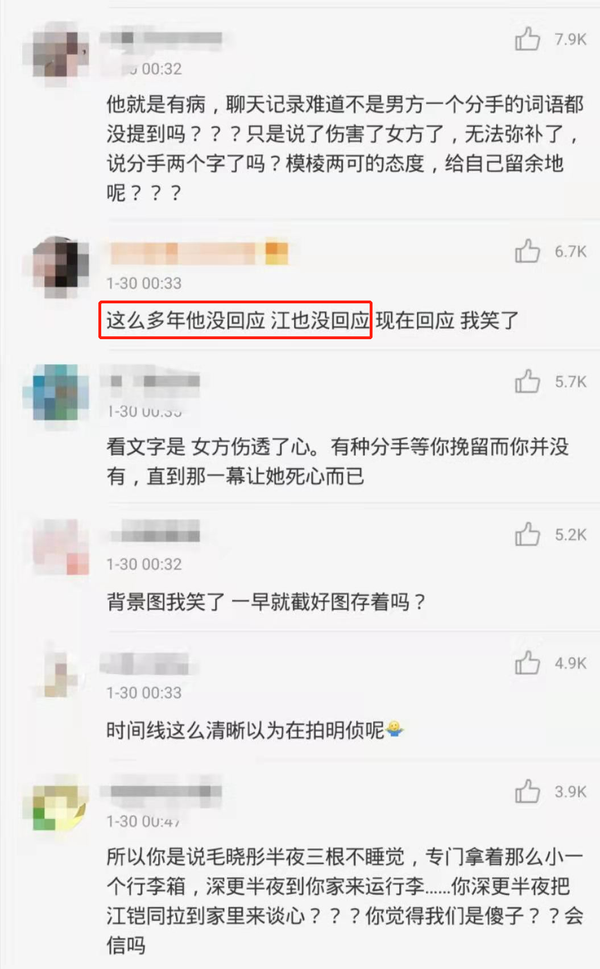Open avatar of the 6.7K comment author
Viewport: 600px width, 969px height.
click(57, 266)
